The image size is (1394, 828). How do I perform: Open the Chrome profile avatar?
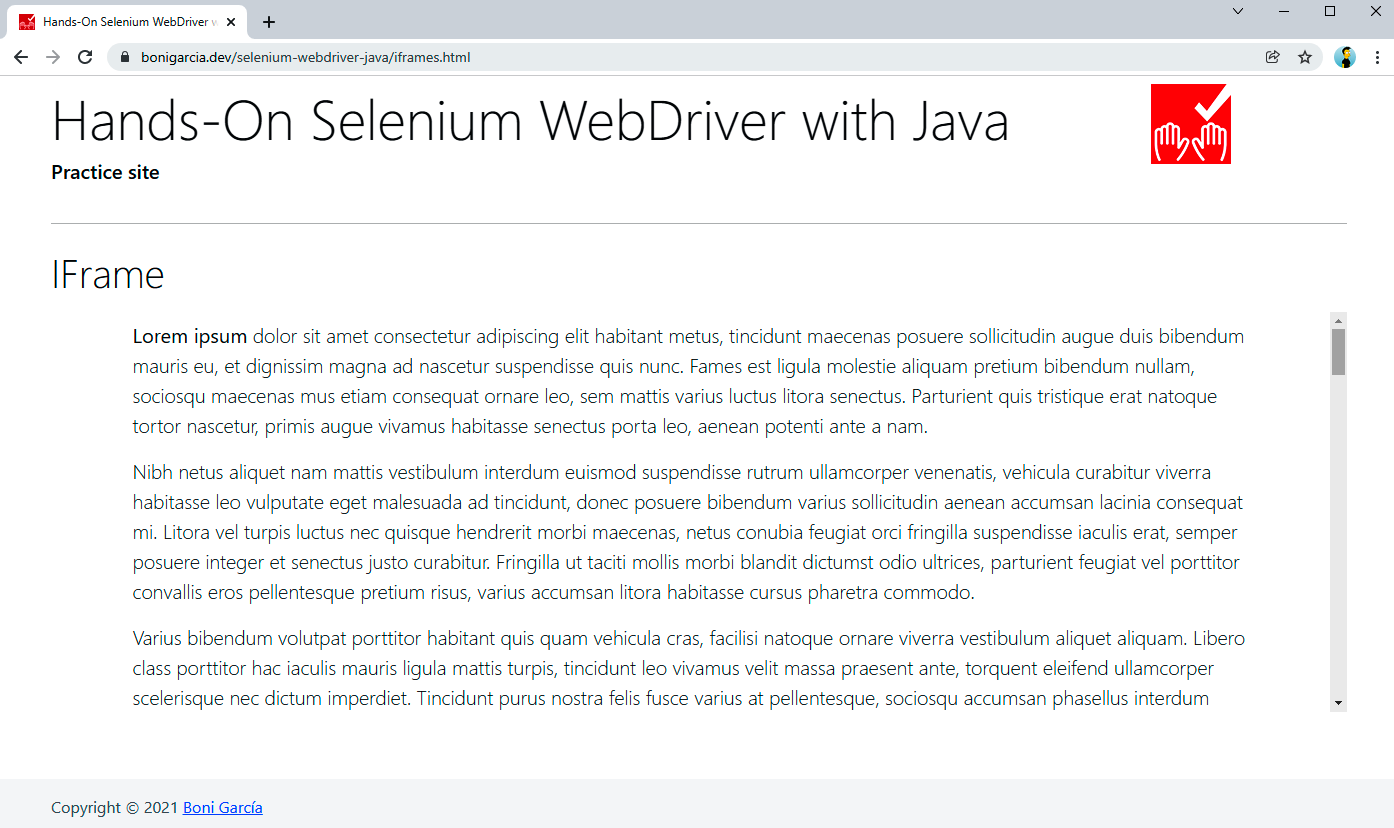click(1345, 57)
